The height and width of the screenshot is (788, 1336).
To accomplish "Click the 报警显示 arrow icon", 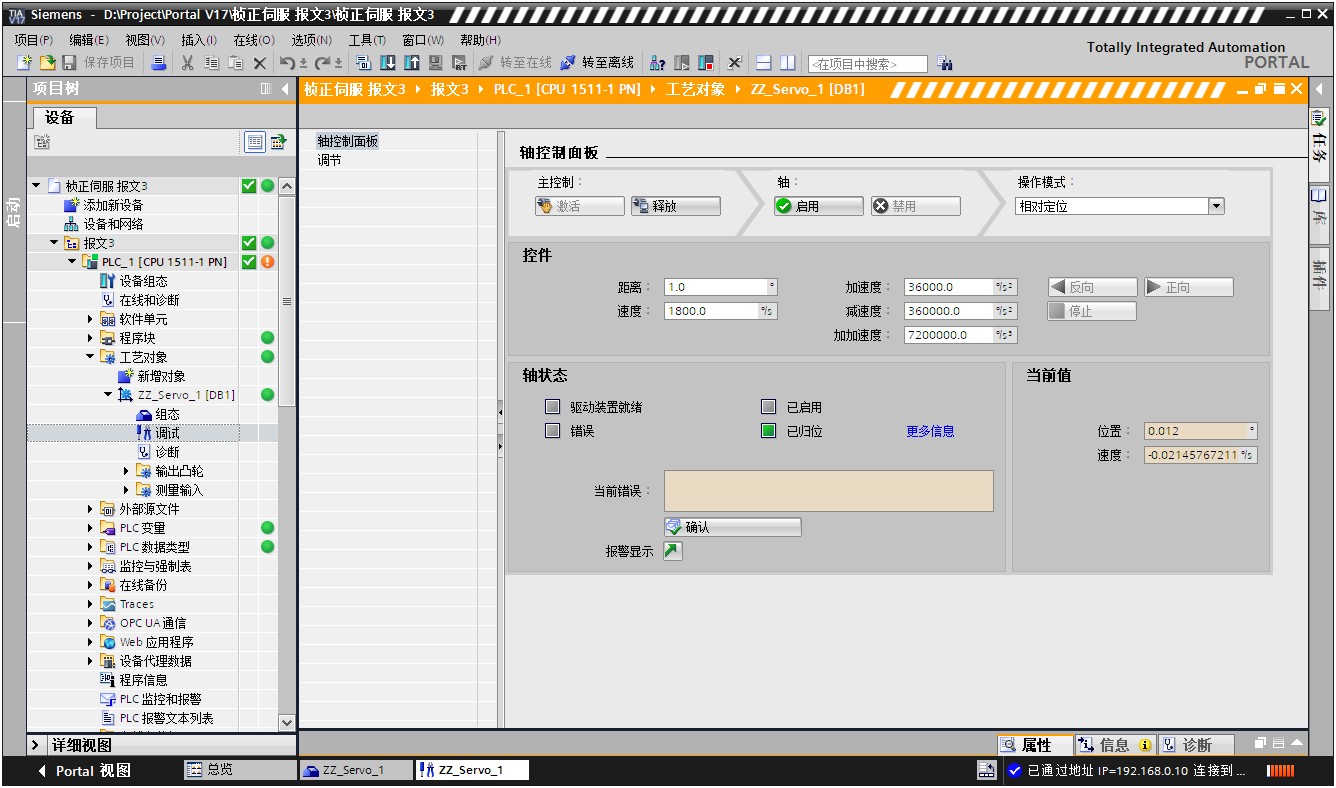I will pos(673,551).
